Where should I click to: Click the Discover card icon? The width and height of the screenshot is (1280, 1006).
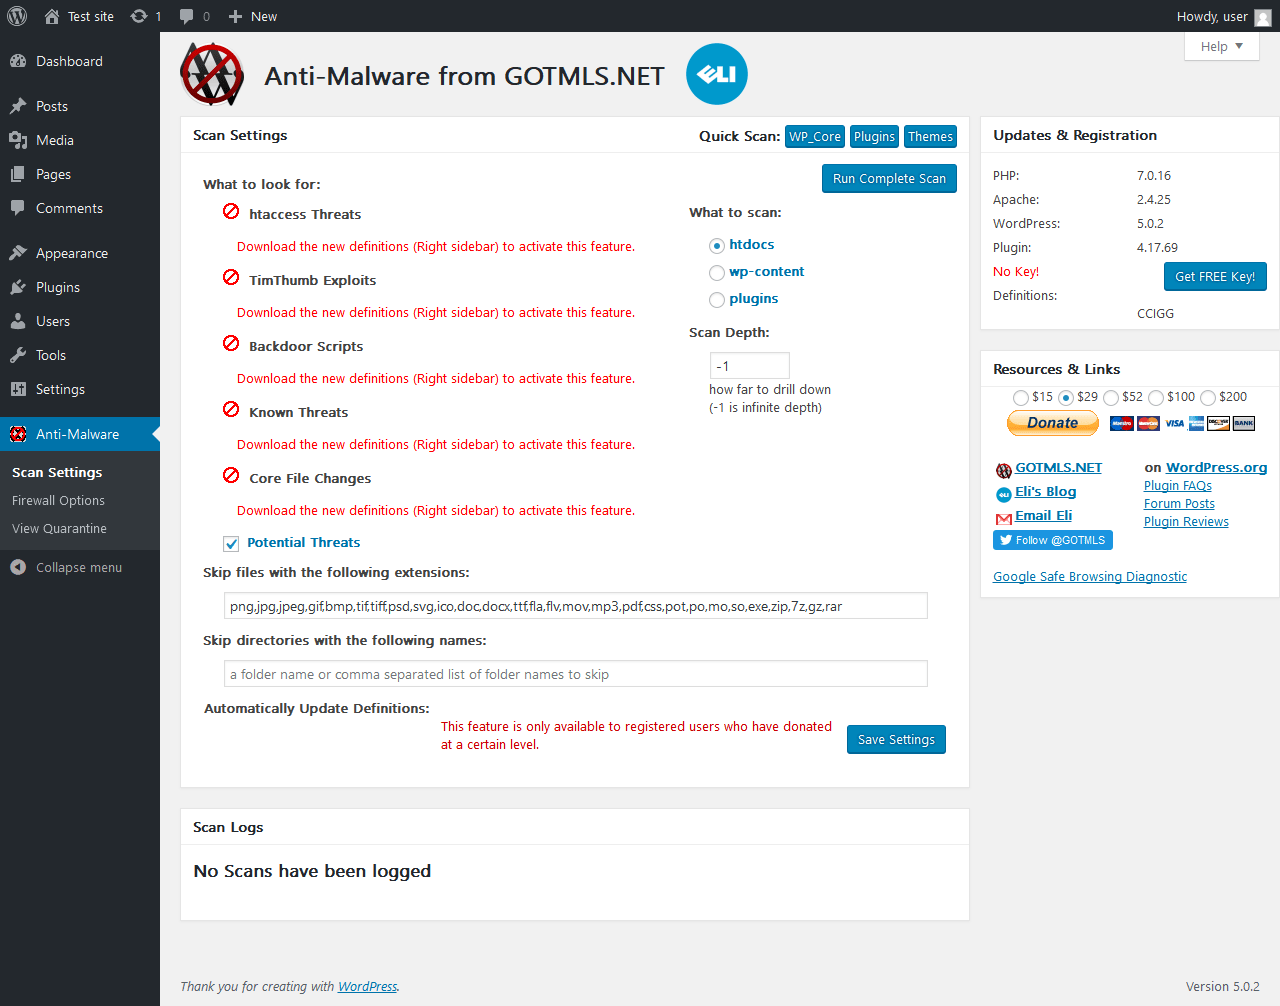pos(1218,423)
